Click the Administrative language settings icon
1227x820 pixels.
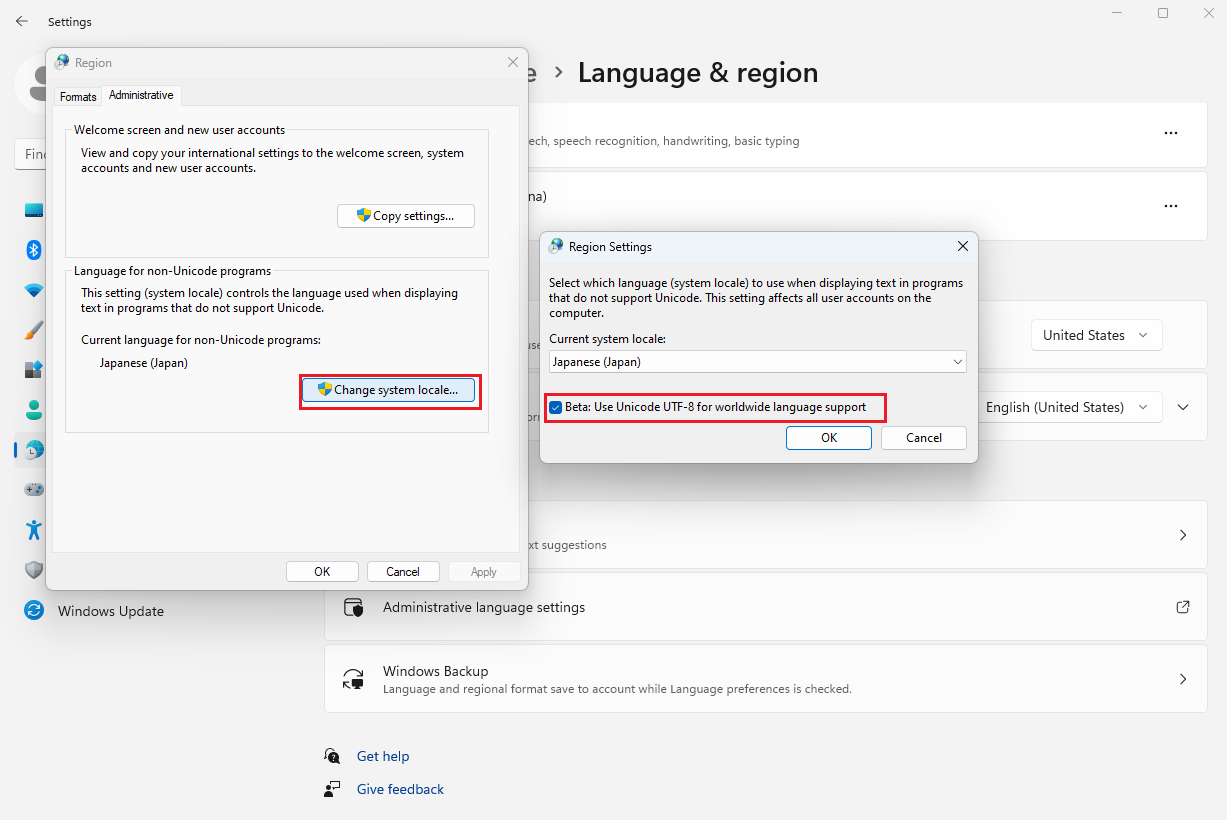pos(353,607)
